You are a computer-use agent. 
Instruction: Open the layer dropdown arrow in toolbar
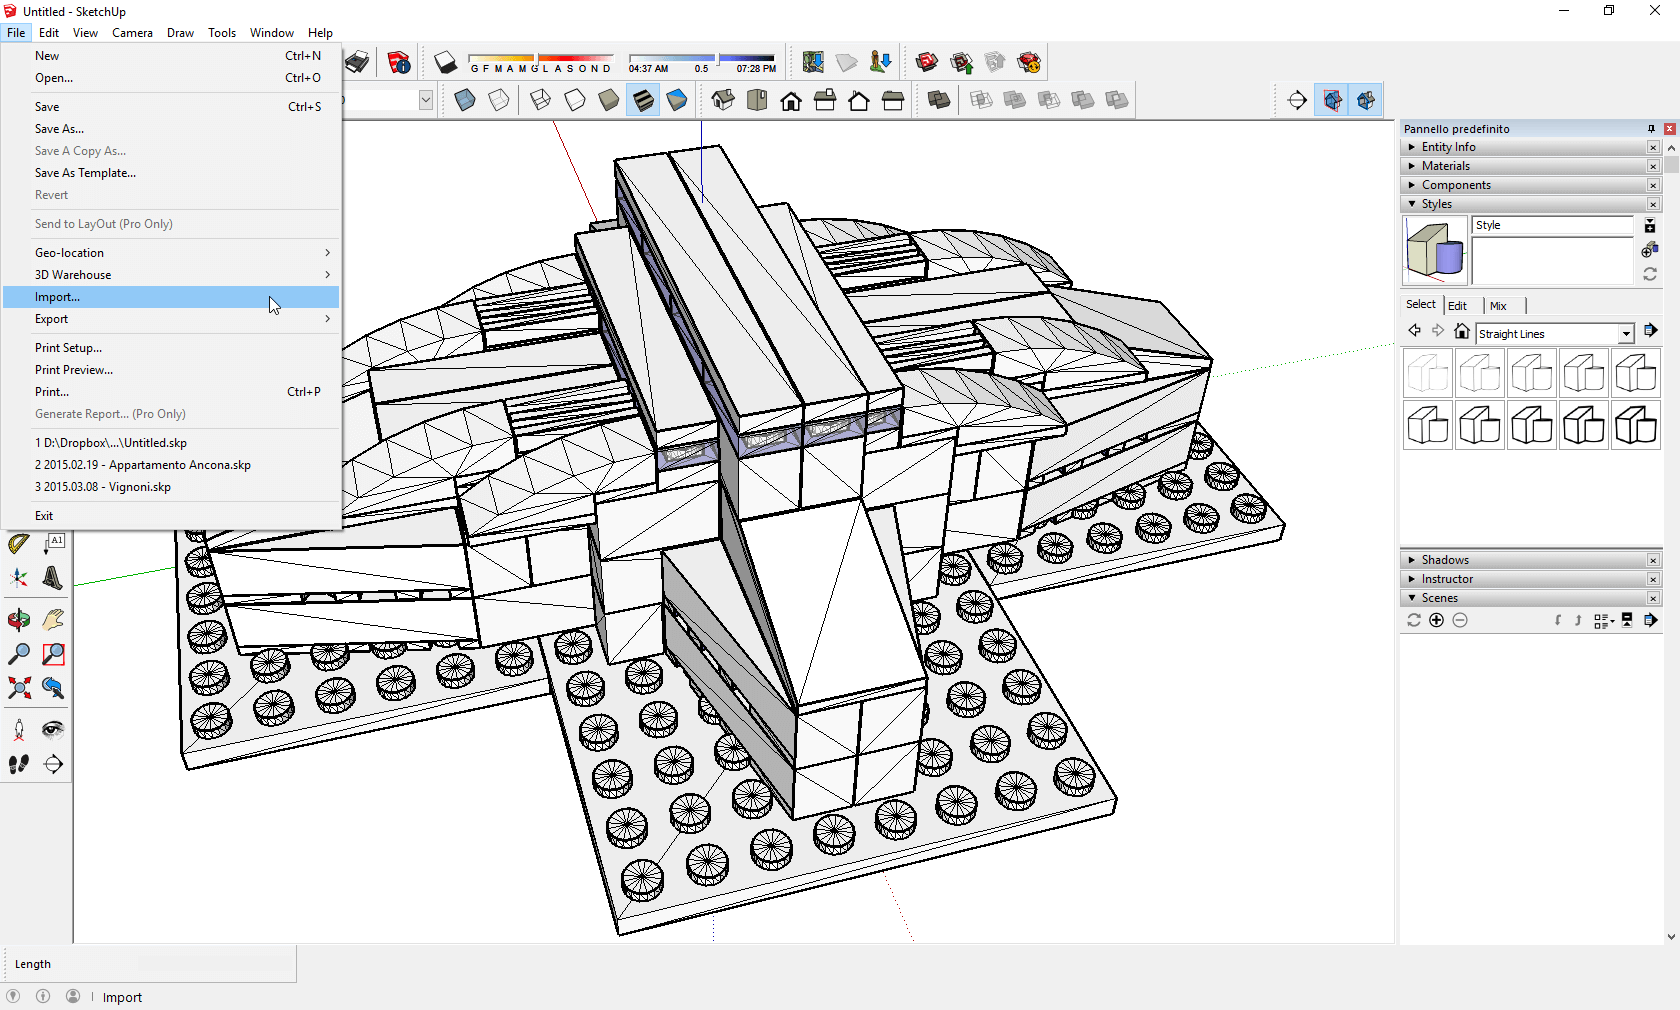[x=426, y=100]
